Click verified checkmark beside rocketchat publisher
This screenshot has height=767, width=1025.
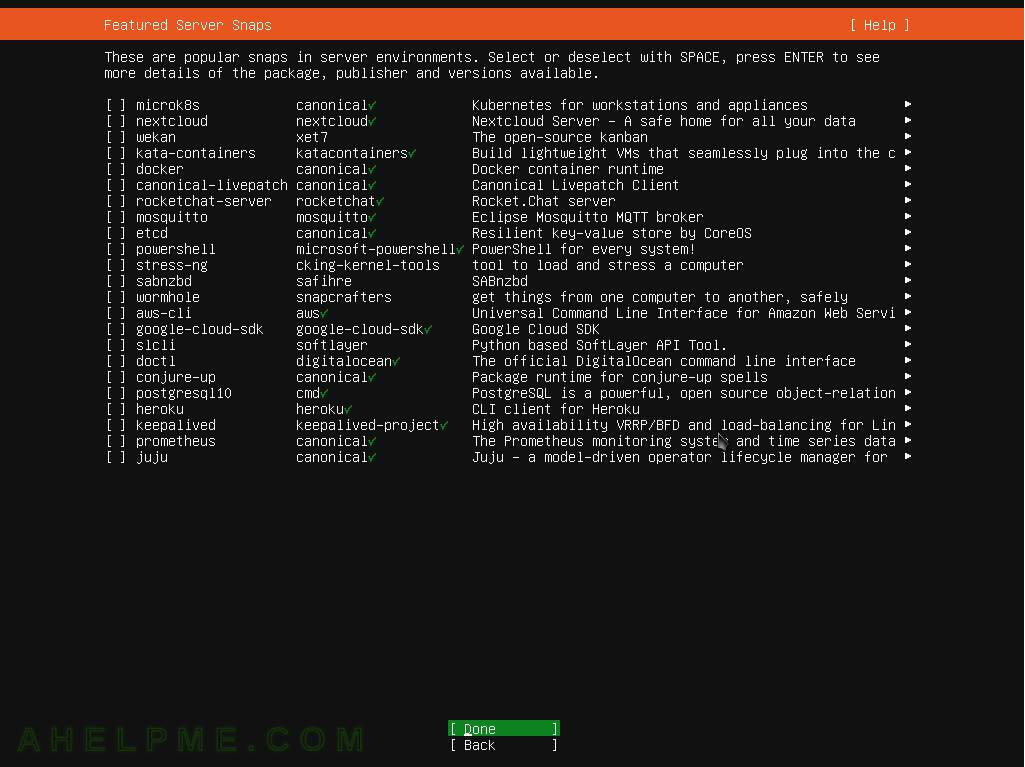(380, 201)
